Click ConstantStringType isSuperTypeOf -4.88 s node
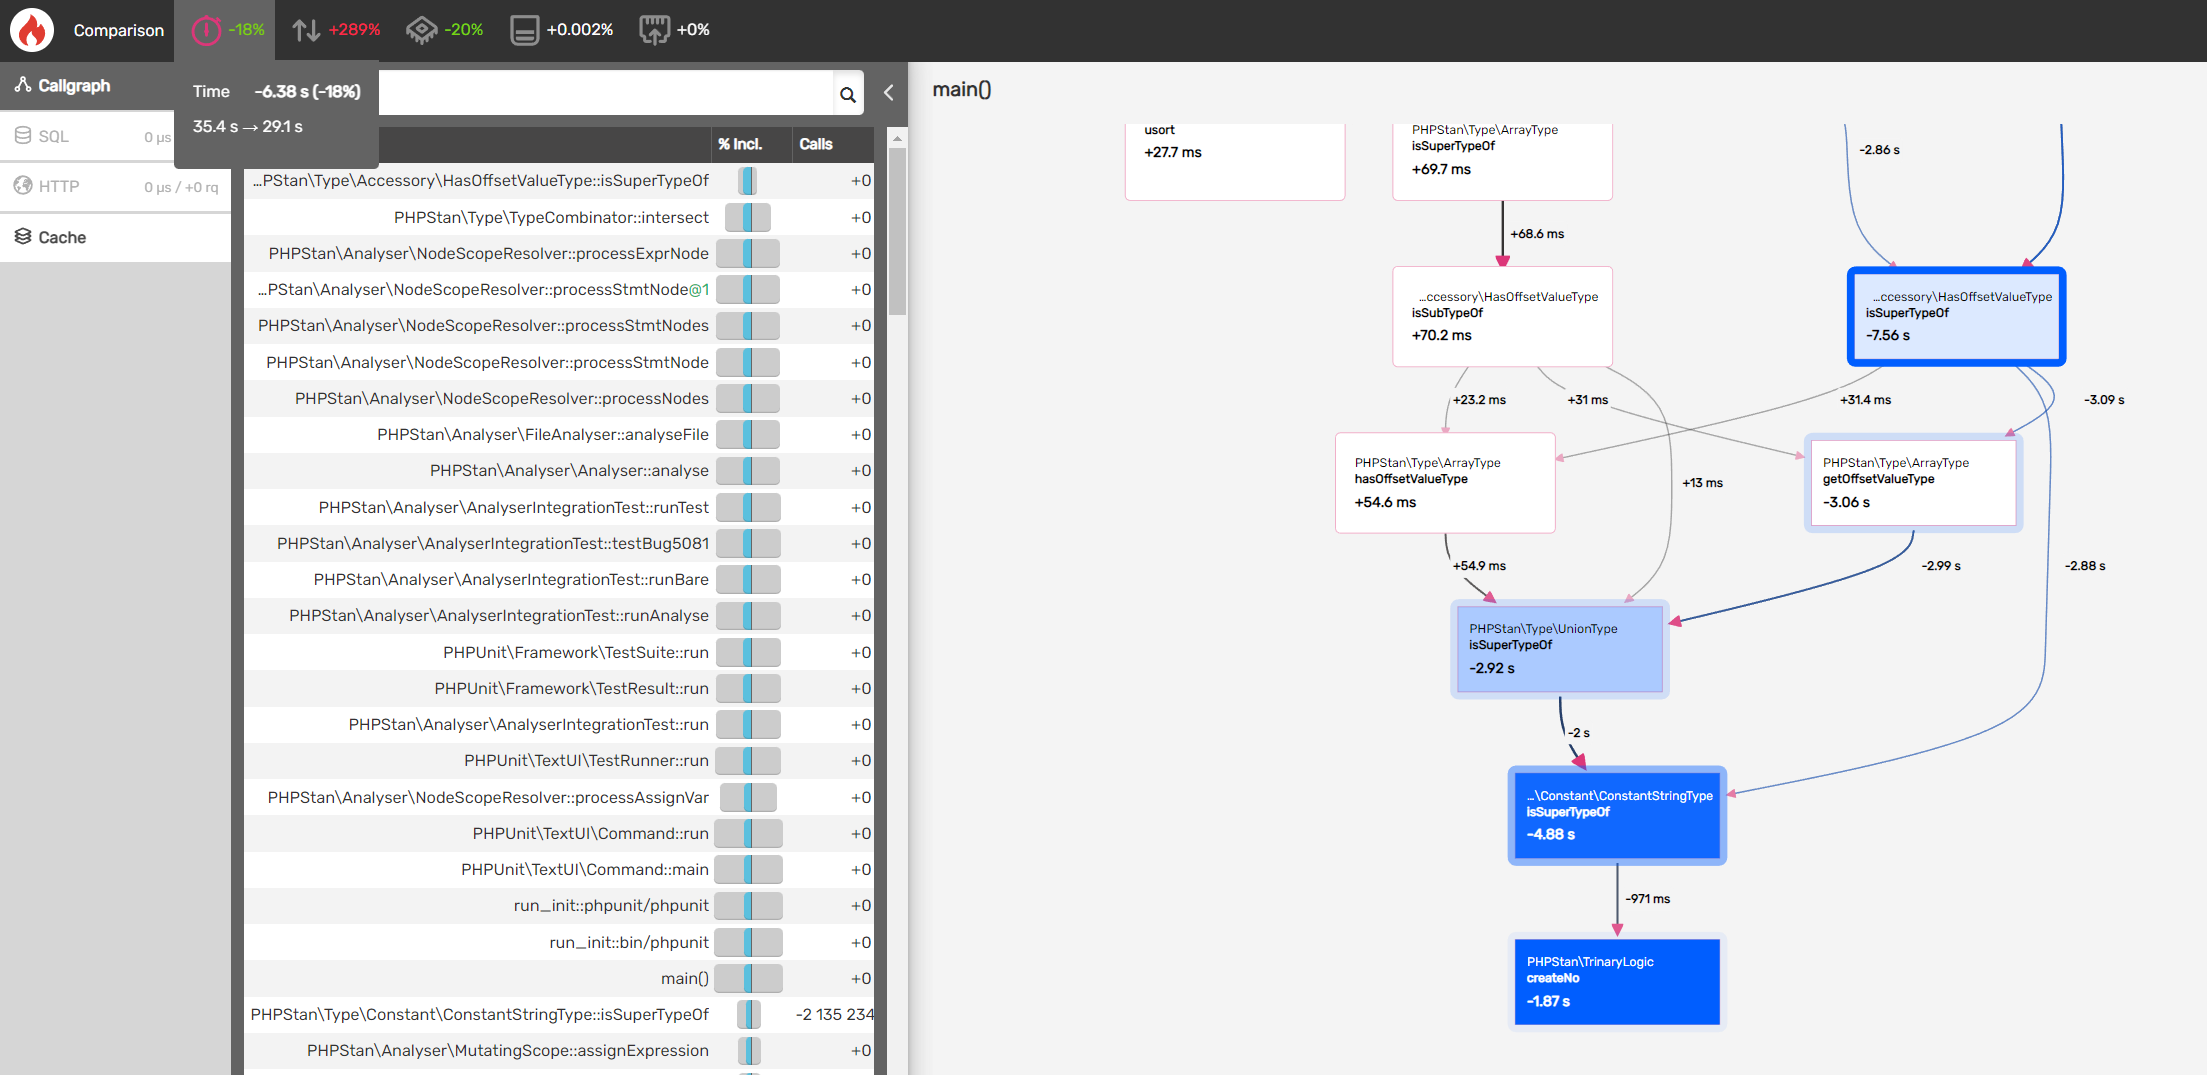 pyautogui.click(x=1617, y=815)
